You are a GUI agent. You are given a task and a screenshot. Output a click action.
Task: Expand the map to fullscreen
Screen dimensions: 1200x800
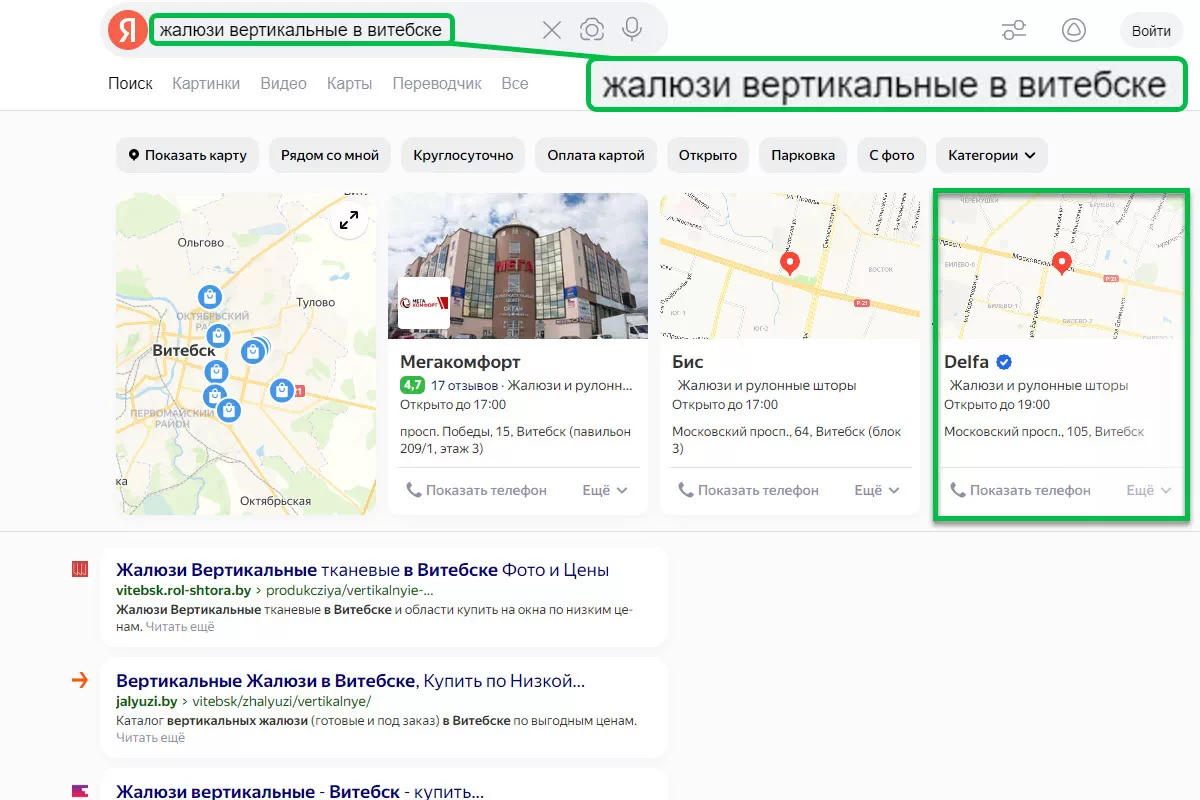point(349,221)
